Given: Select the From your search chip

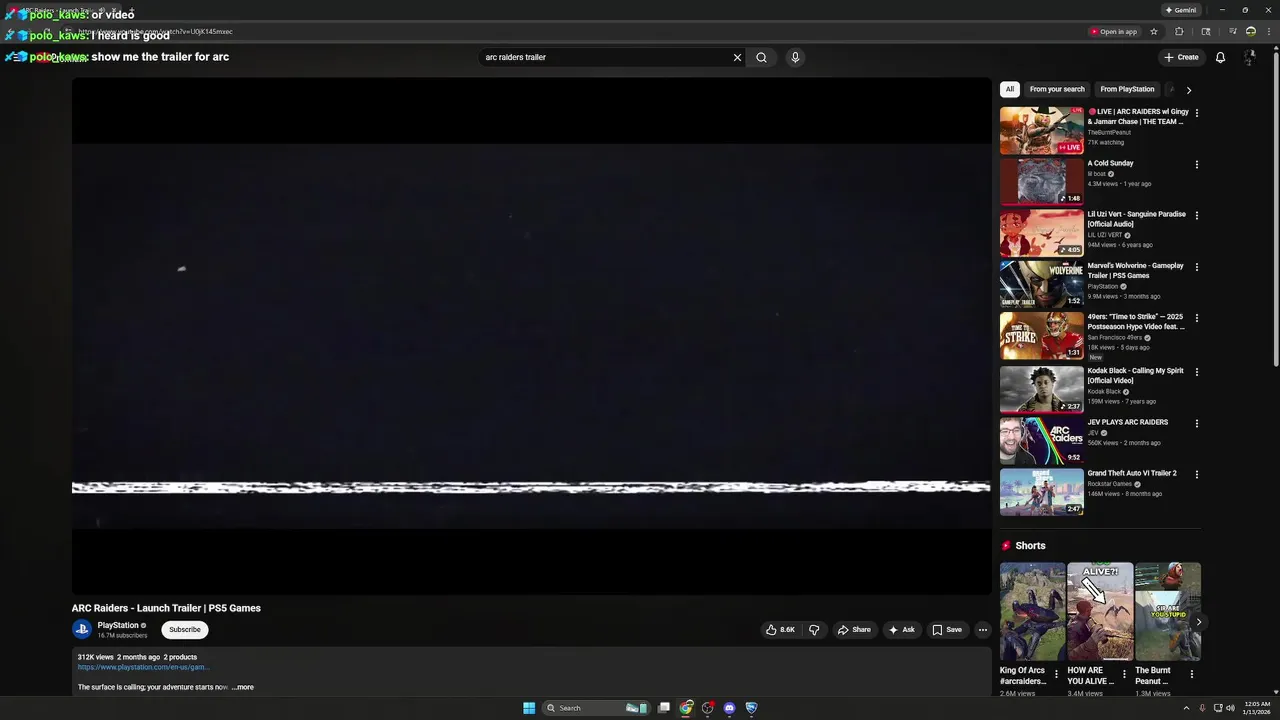Looking at the screenshot, I should pos(1057,89).
